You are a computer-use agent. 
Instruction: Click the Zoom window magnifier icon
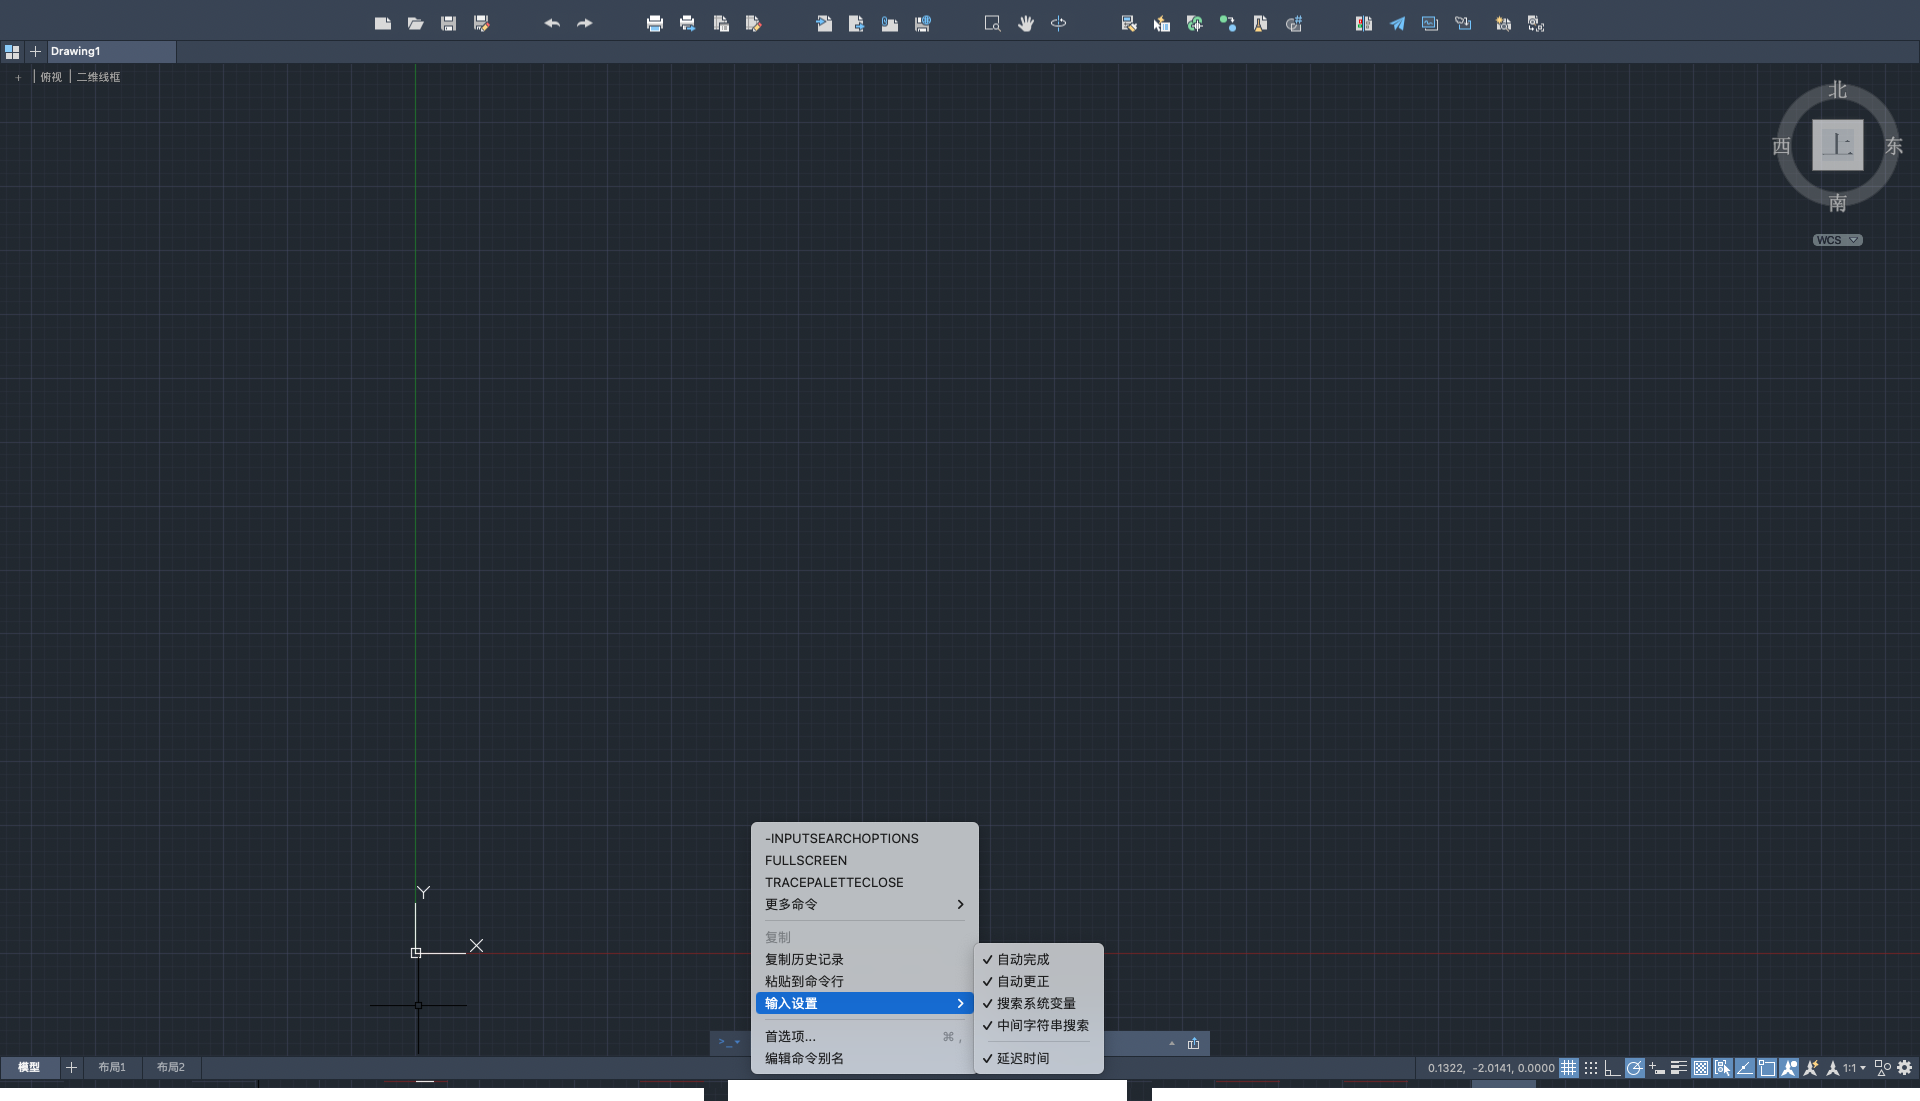(x=992, y=23)
